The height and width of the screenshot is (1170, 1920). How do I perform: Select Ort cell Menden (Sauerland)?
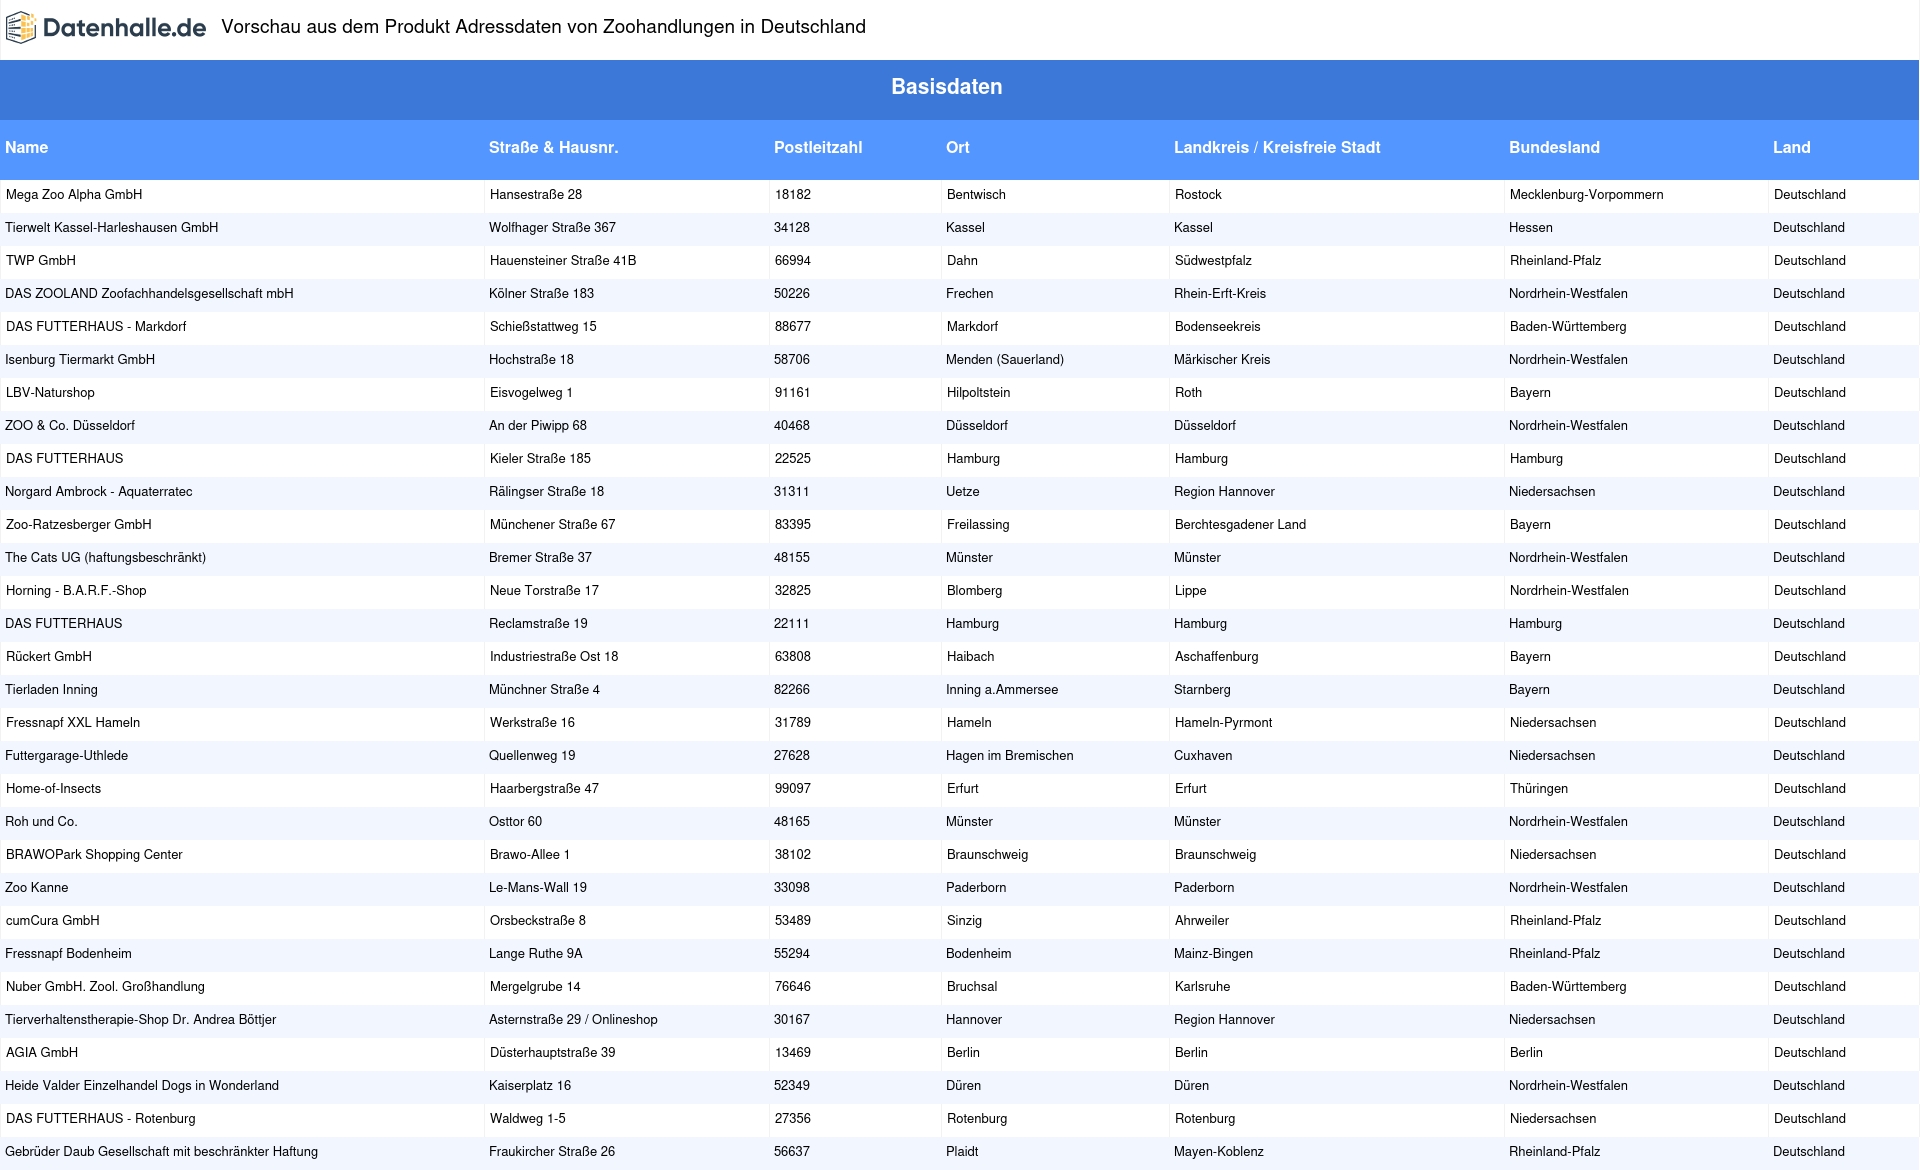[x=1005, y=360]
